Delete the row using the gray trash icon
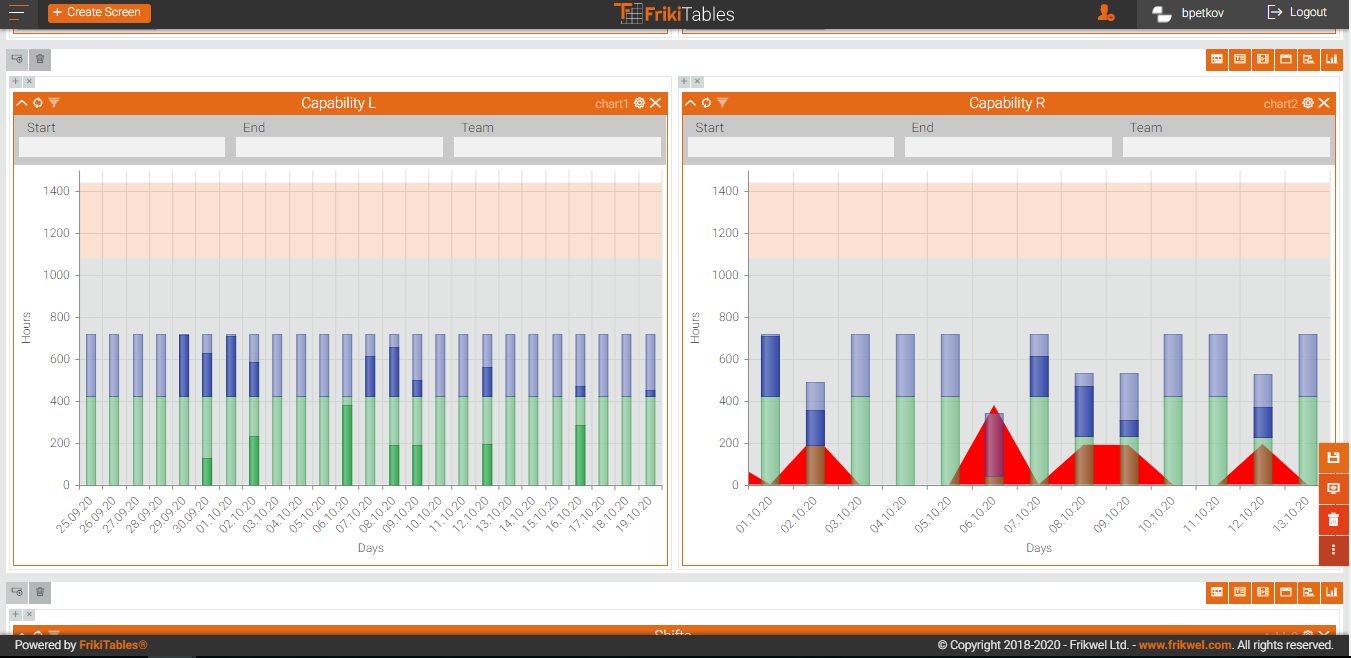 pyautogui.click(x=40, y=59)
